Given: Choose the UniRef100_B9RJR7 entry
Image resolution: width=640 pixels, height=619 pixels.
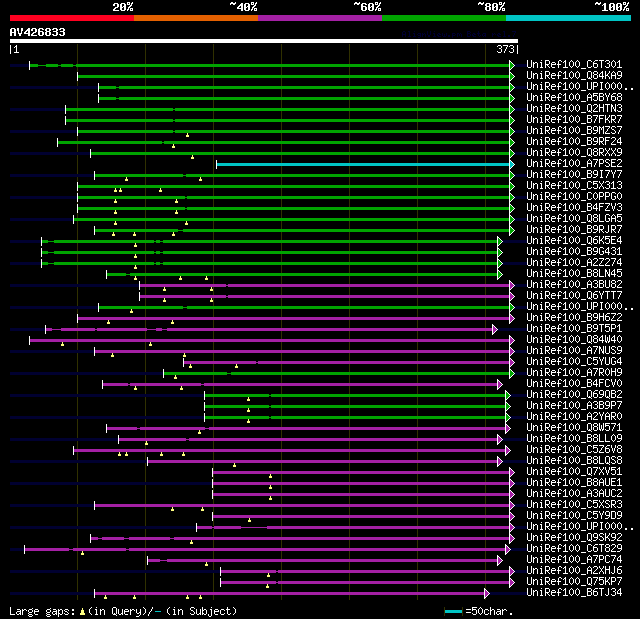Looking at the screenshot, I should 574,230.
